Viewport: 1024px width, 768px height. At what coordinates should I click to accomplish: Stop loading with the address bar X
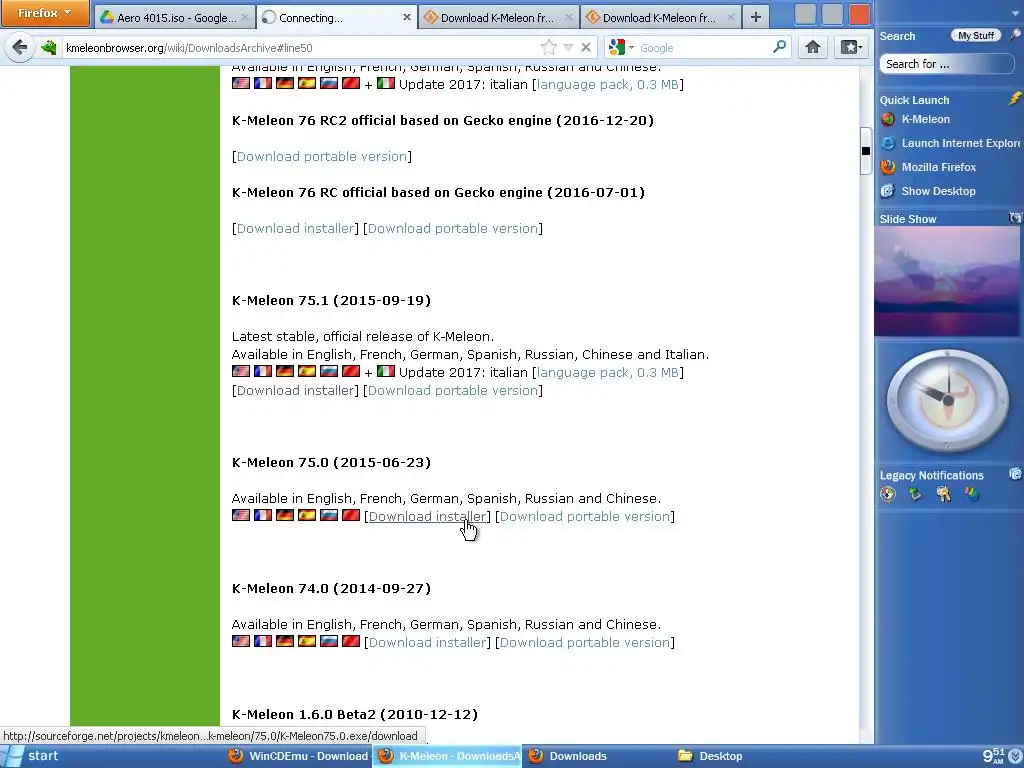coord(586,47)
